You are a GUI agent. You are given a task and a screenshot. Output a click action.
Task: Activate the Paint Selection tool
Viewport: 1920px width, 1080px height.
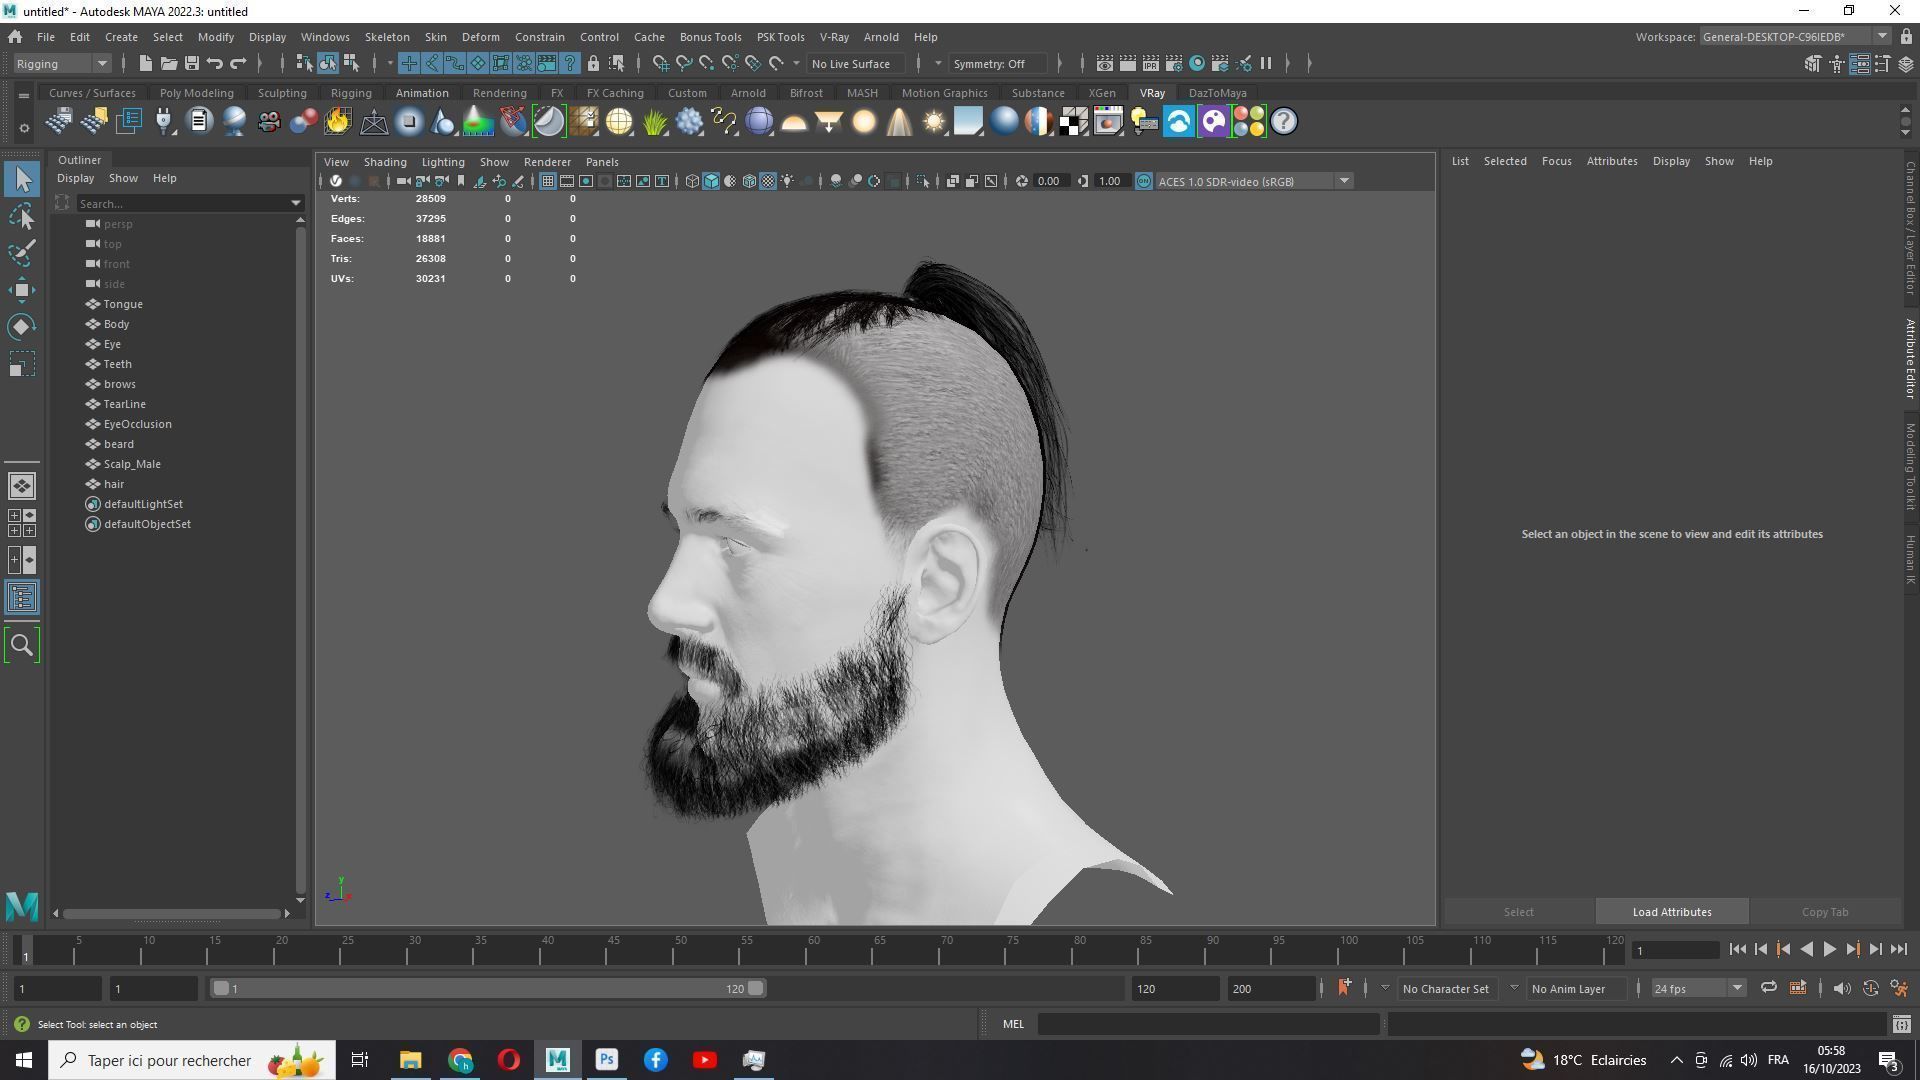(22, 252)
